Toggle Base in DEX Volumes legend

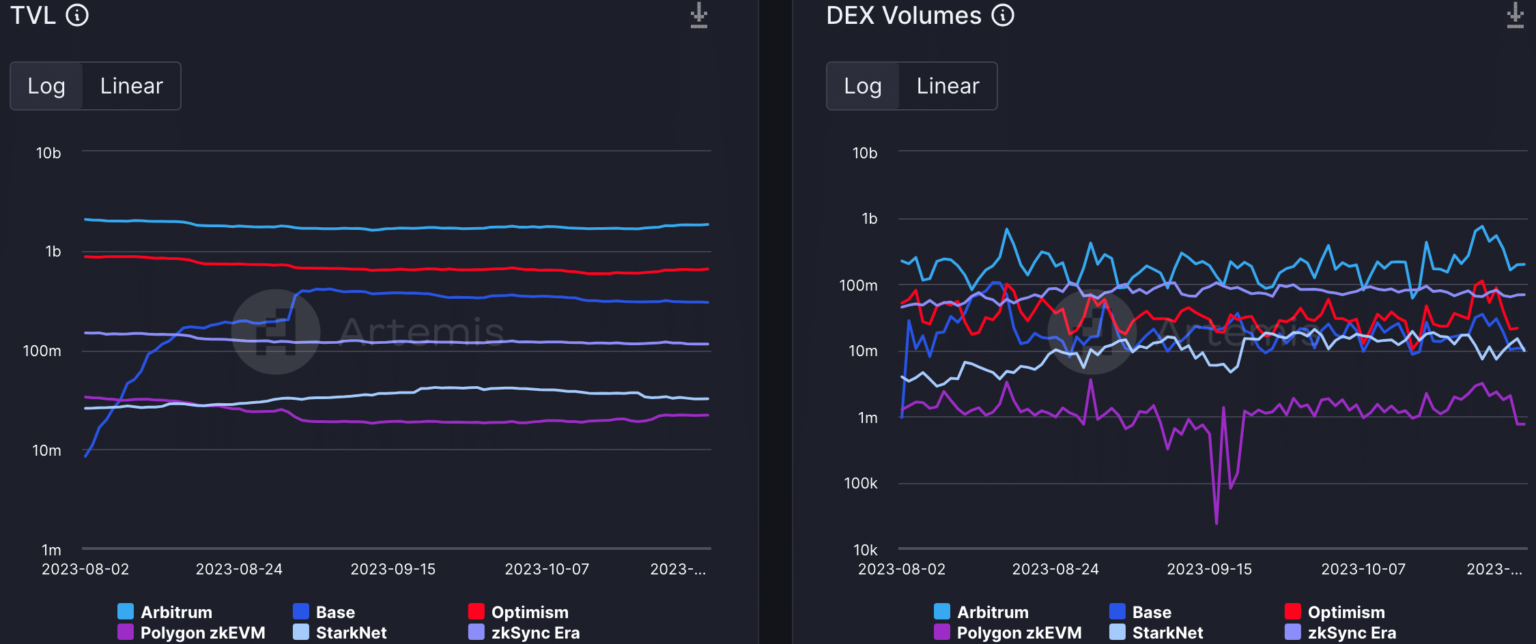click(x=1150, y=612)
